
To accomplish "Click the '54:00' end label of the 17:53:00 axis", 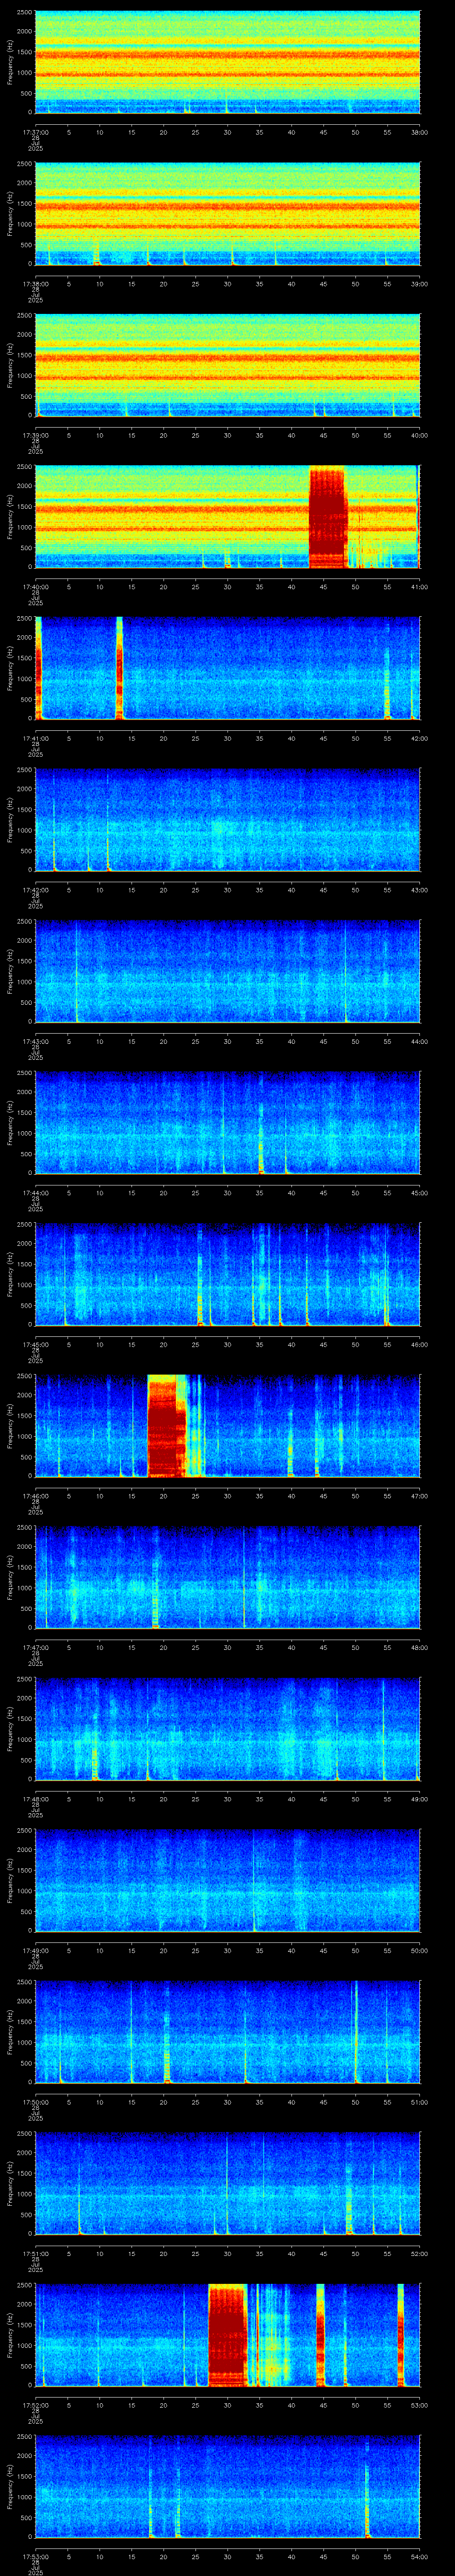I will coord(419,2556).
